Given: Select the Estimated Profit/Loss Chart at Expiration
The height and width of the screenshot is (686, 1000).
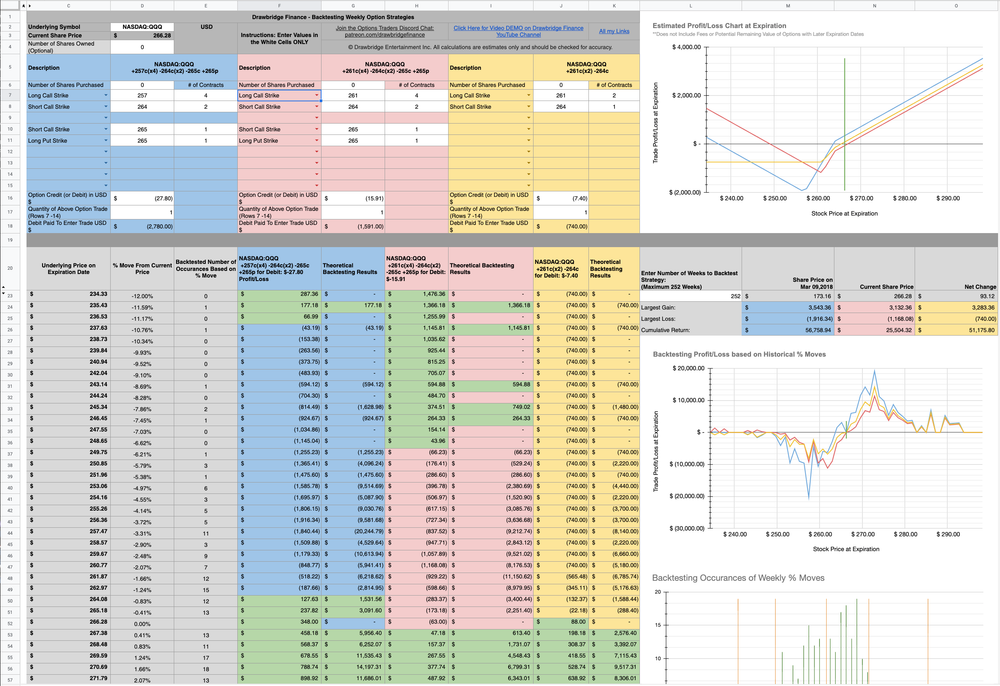Looking at the screenshot, I should click(818, 121).
